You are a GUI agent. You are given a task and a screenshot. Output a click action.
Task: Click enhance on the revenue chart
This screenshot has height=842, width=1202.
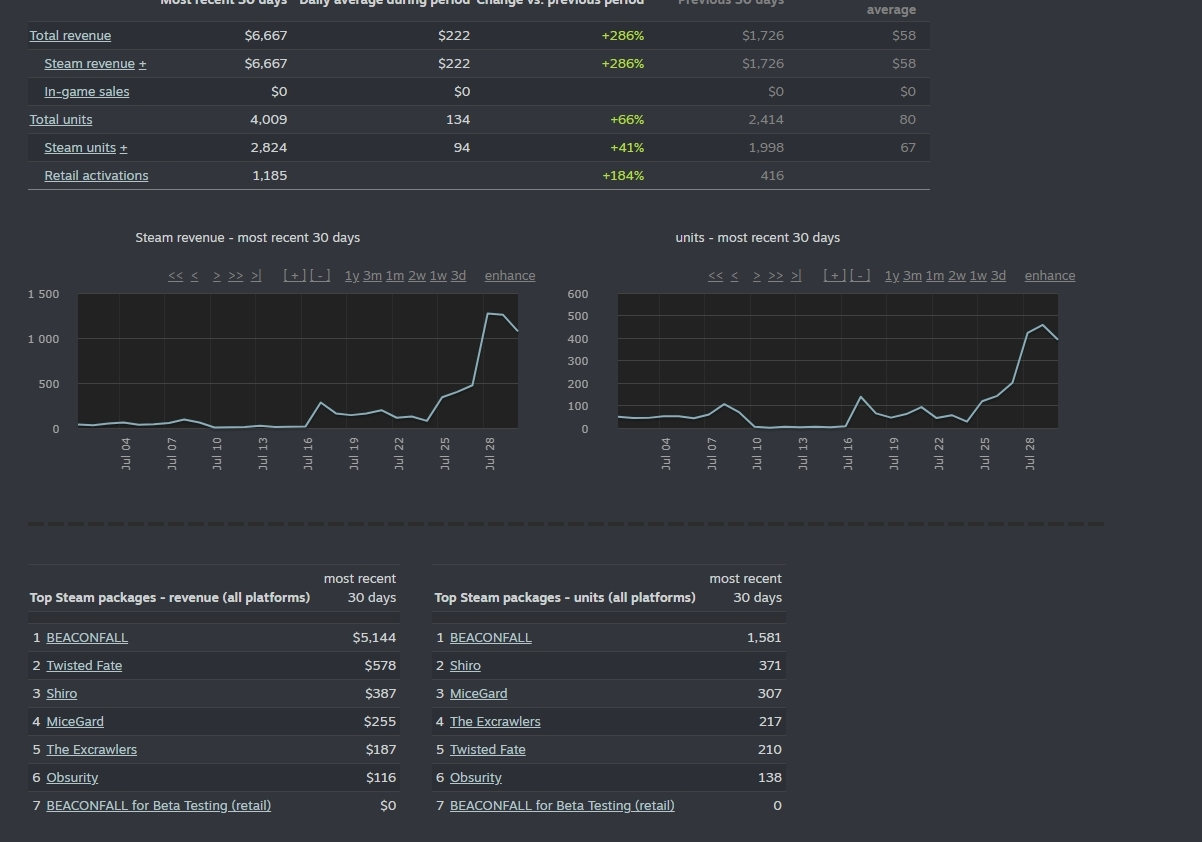tap(510, 276)
